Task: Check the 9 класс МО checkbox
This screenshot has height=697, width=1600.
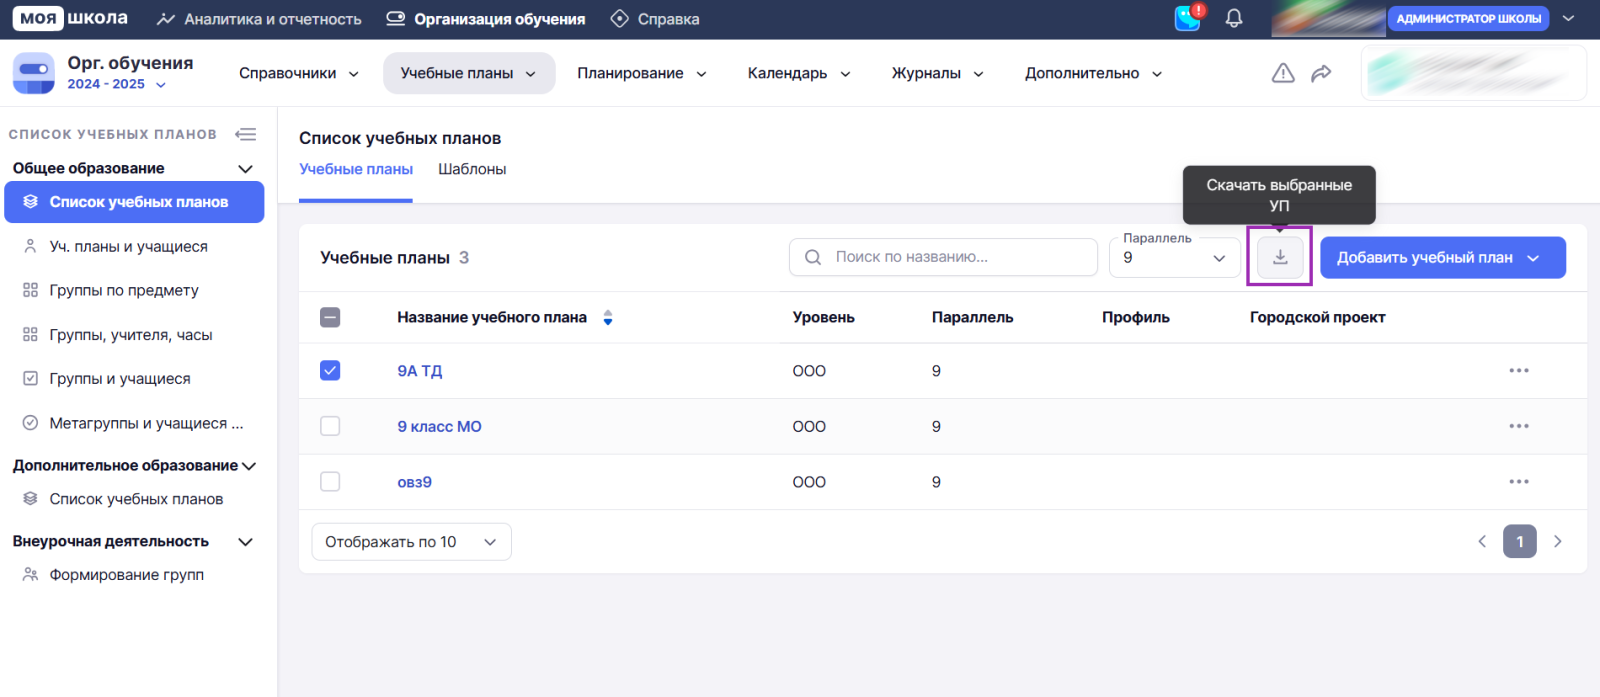Action: click(330, 426)
